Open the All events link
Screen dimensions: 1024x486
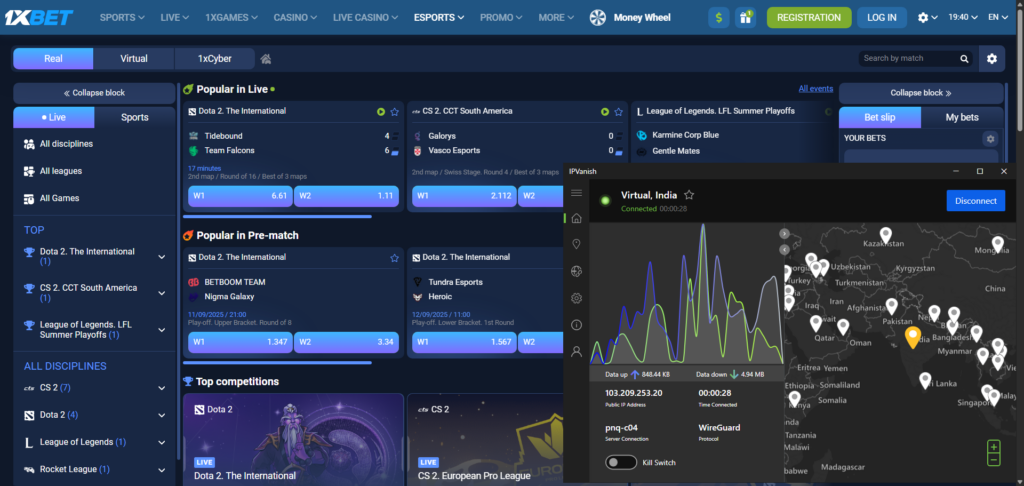816,89
